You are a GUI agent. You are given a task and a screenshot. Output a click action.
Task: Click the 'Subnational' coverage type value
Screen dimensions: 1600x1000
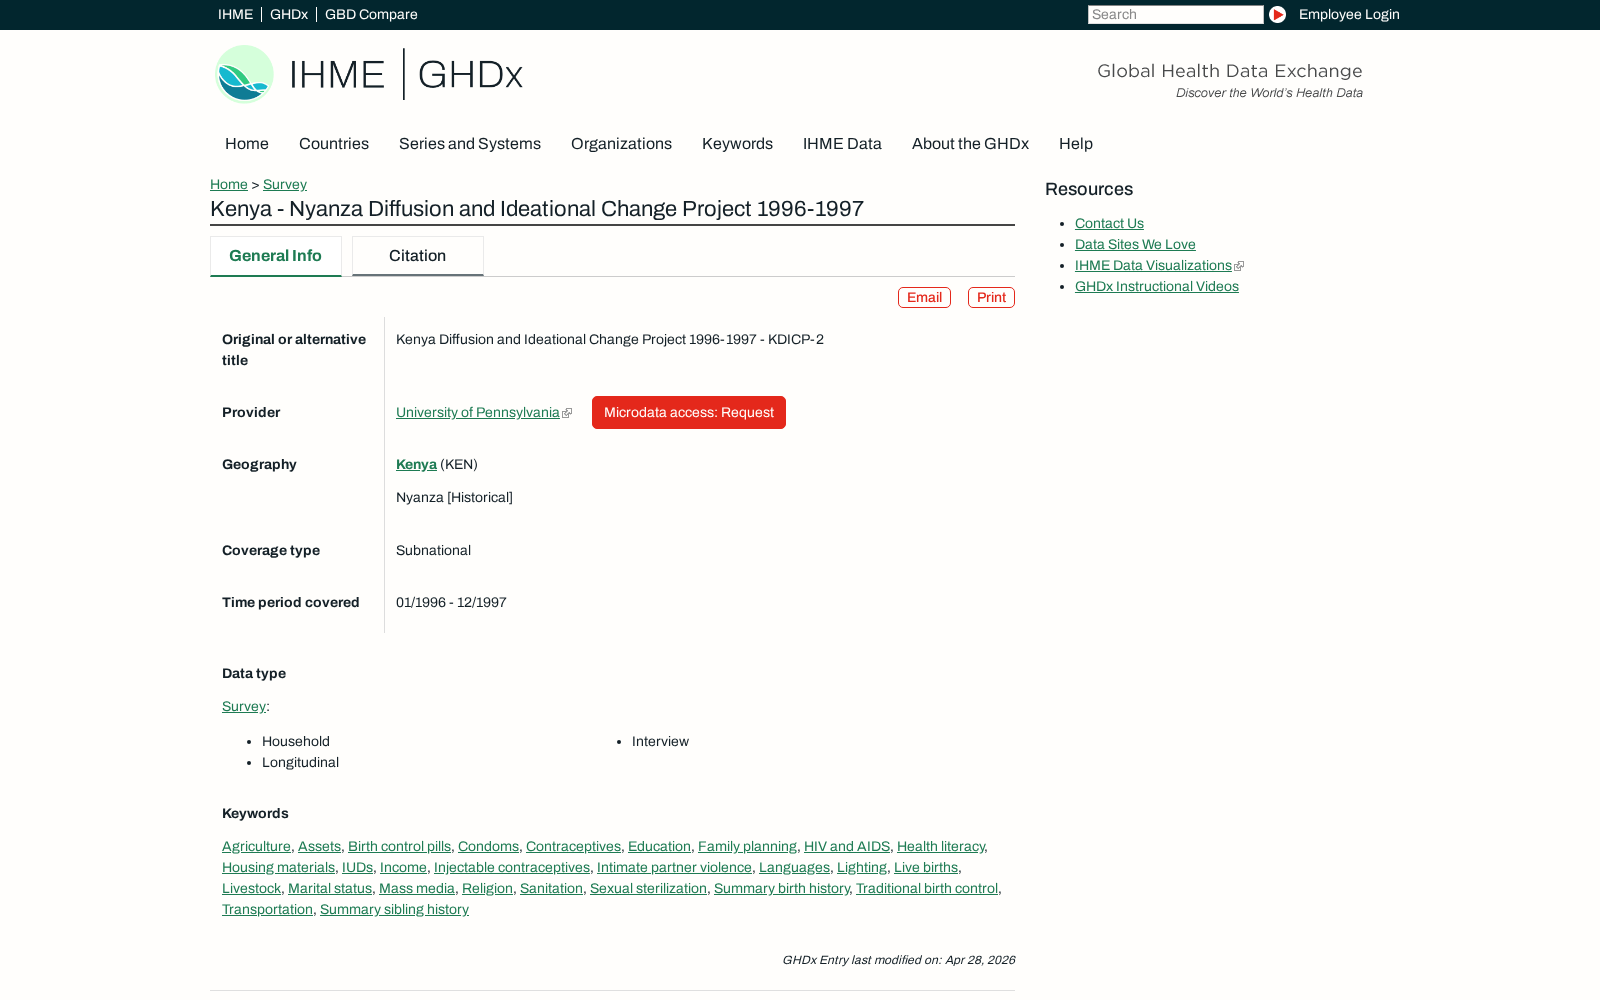tap(433, 550)
